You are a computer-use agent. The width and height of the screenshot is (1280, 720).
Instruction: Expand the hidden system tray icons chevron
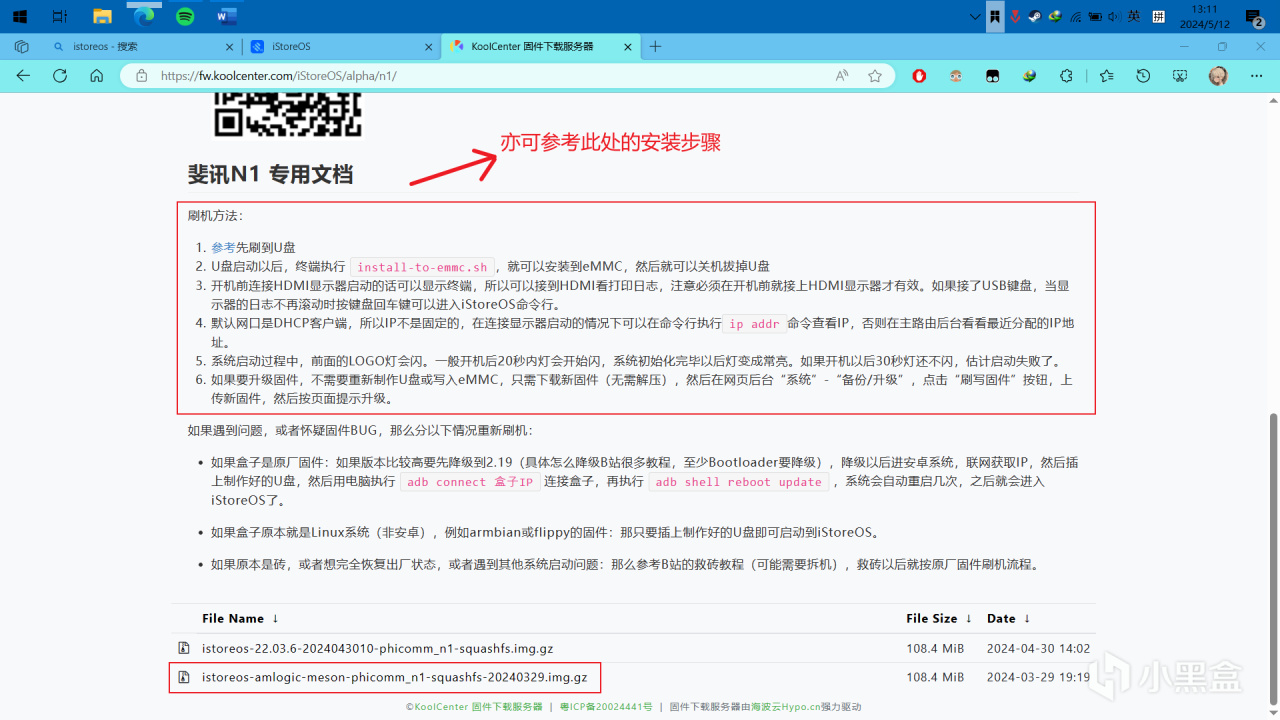tap(976, 16)
